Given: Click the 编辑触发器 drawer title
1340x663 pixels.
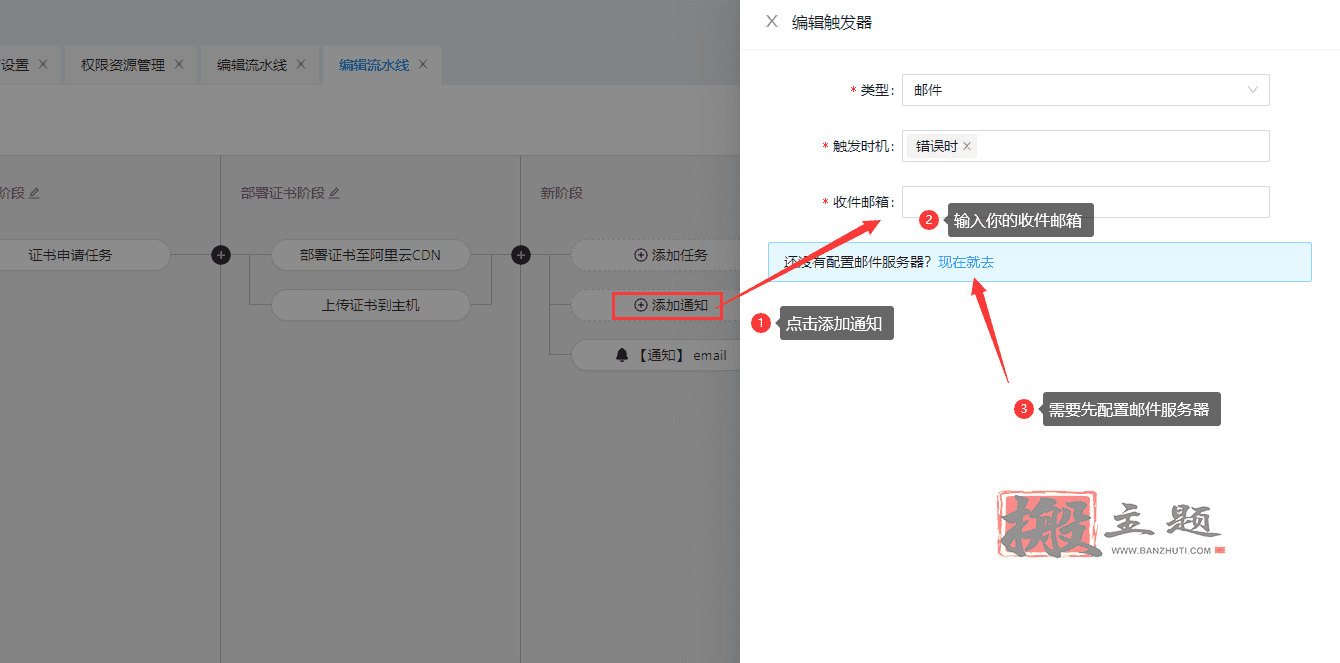Looking at the screenshot, I should point(832,22).
